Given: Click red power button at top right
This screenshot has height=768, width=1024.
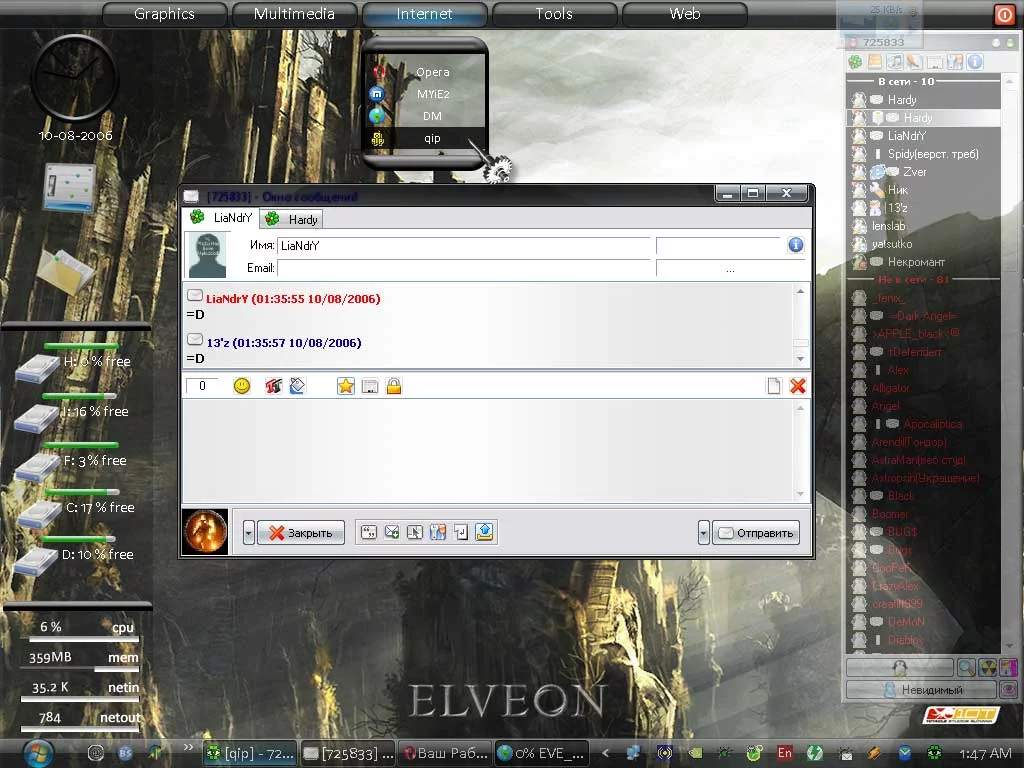Looking at the screenshot, I should click(x=1004, y=14).
